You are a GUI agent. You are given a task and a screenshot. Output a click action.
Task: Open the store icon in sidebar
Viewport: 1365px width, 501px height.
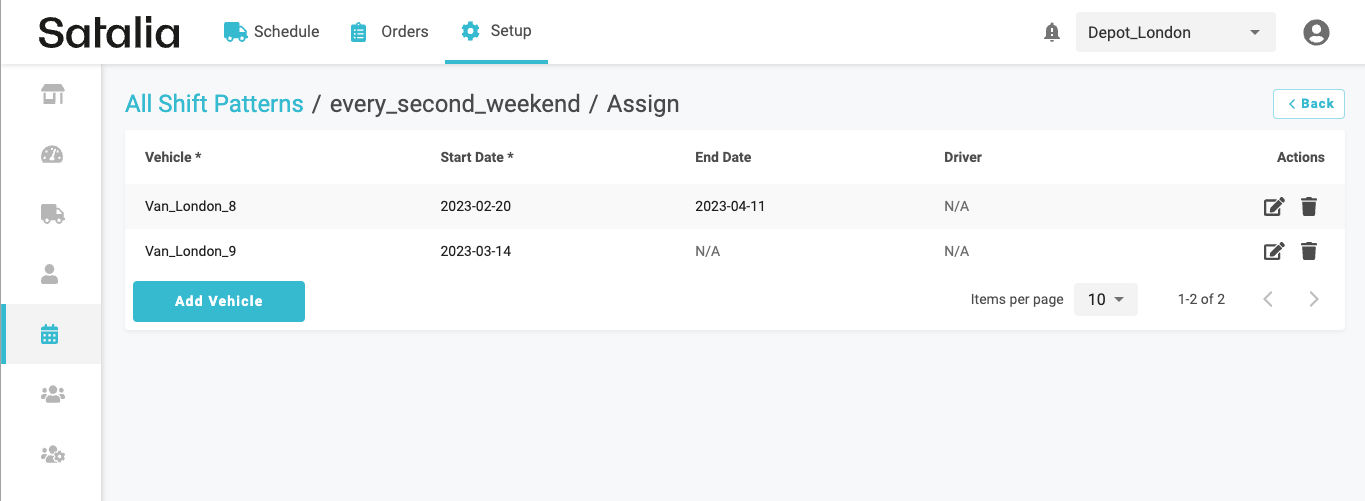pos(52,94)
